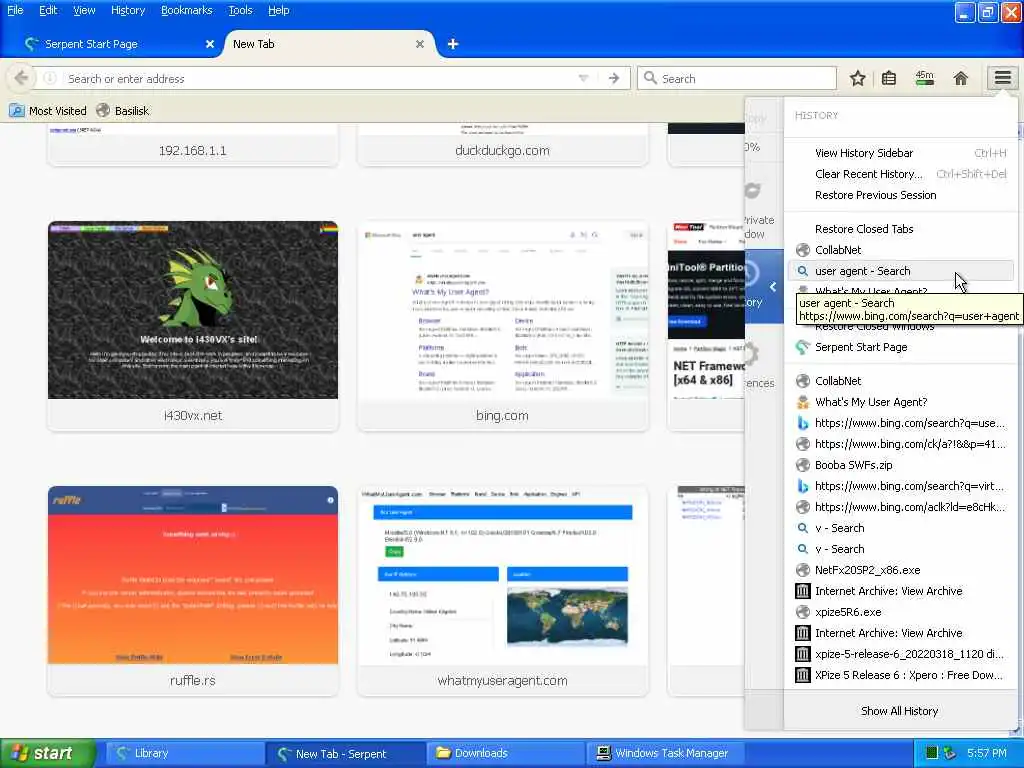The width and height of the screenshot is (1024, 768).
Task: Click the green tray icon in system tray
Action: (x=932, y=753)
